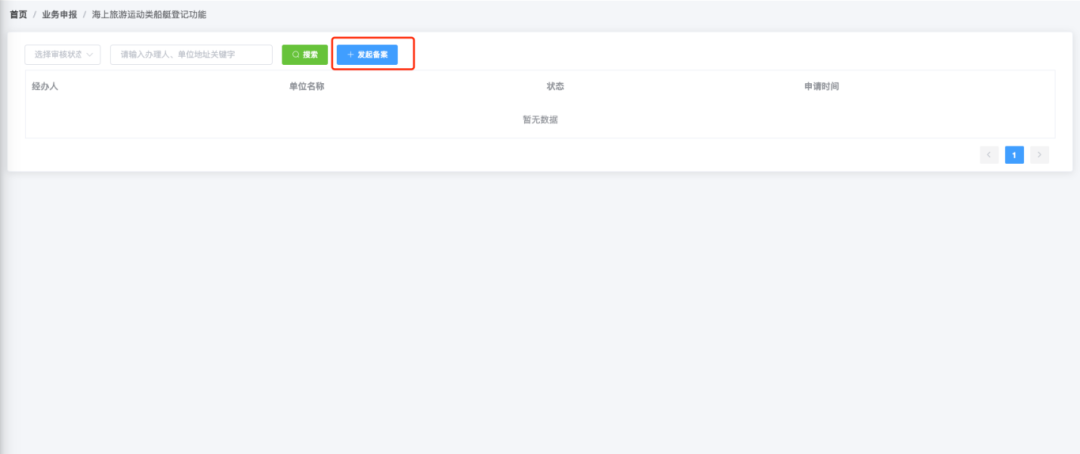Click the chevron in 选择审核状态 selector
This screenshot has width=1080, height=454.
tap(91, 55)
